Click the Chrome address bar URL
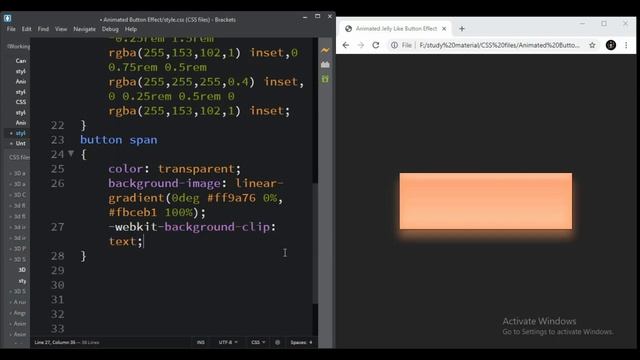 [x=499, y=45]
